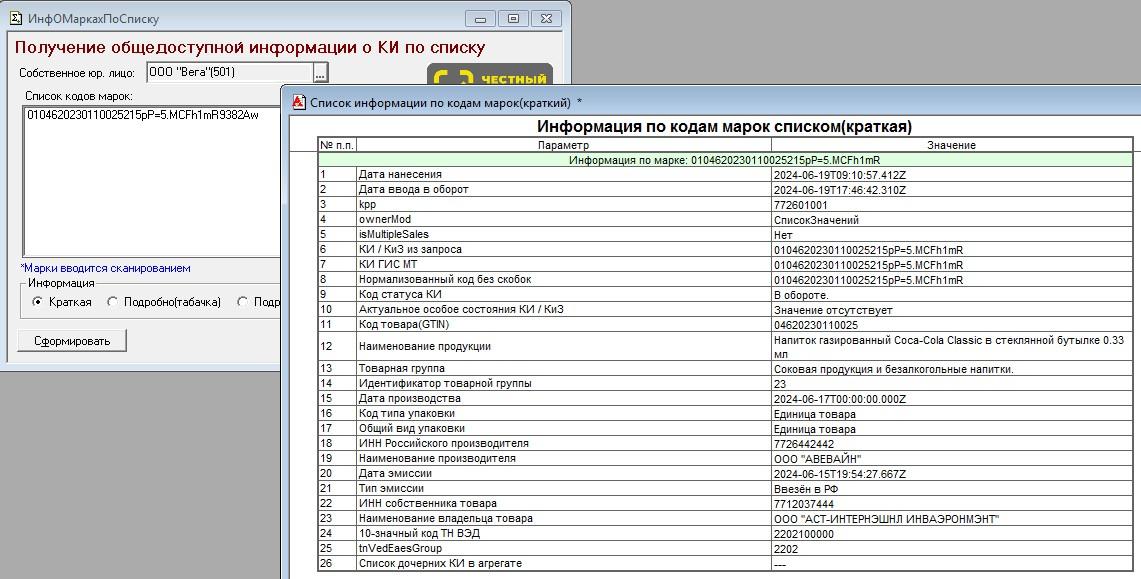Select the В обороте status value cell
The height and width of the screenshot is (579, 1141).
950,295
